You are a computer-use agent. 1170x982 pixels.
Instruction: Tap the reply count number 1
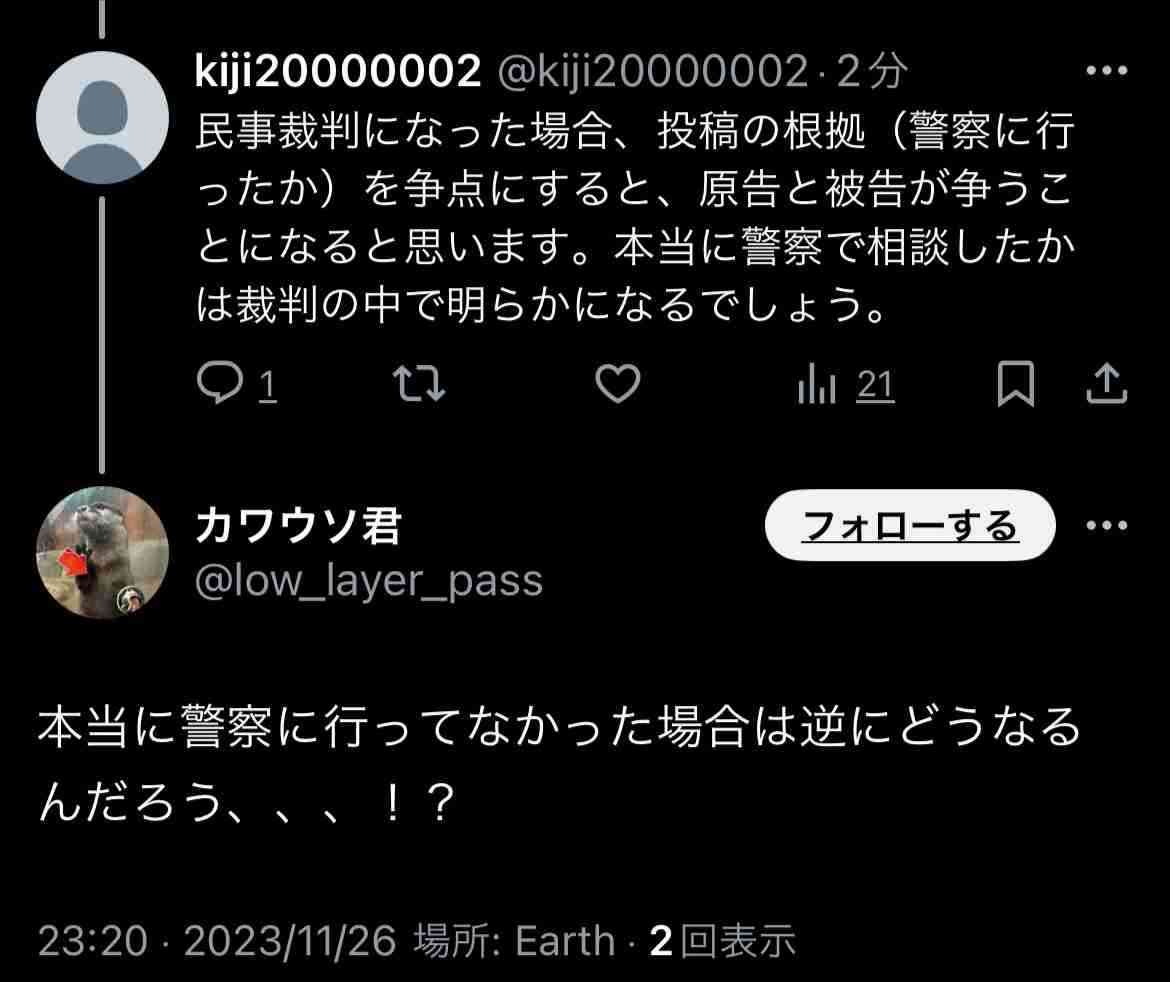tap(268, 387)
